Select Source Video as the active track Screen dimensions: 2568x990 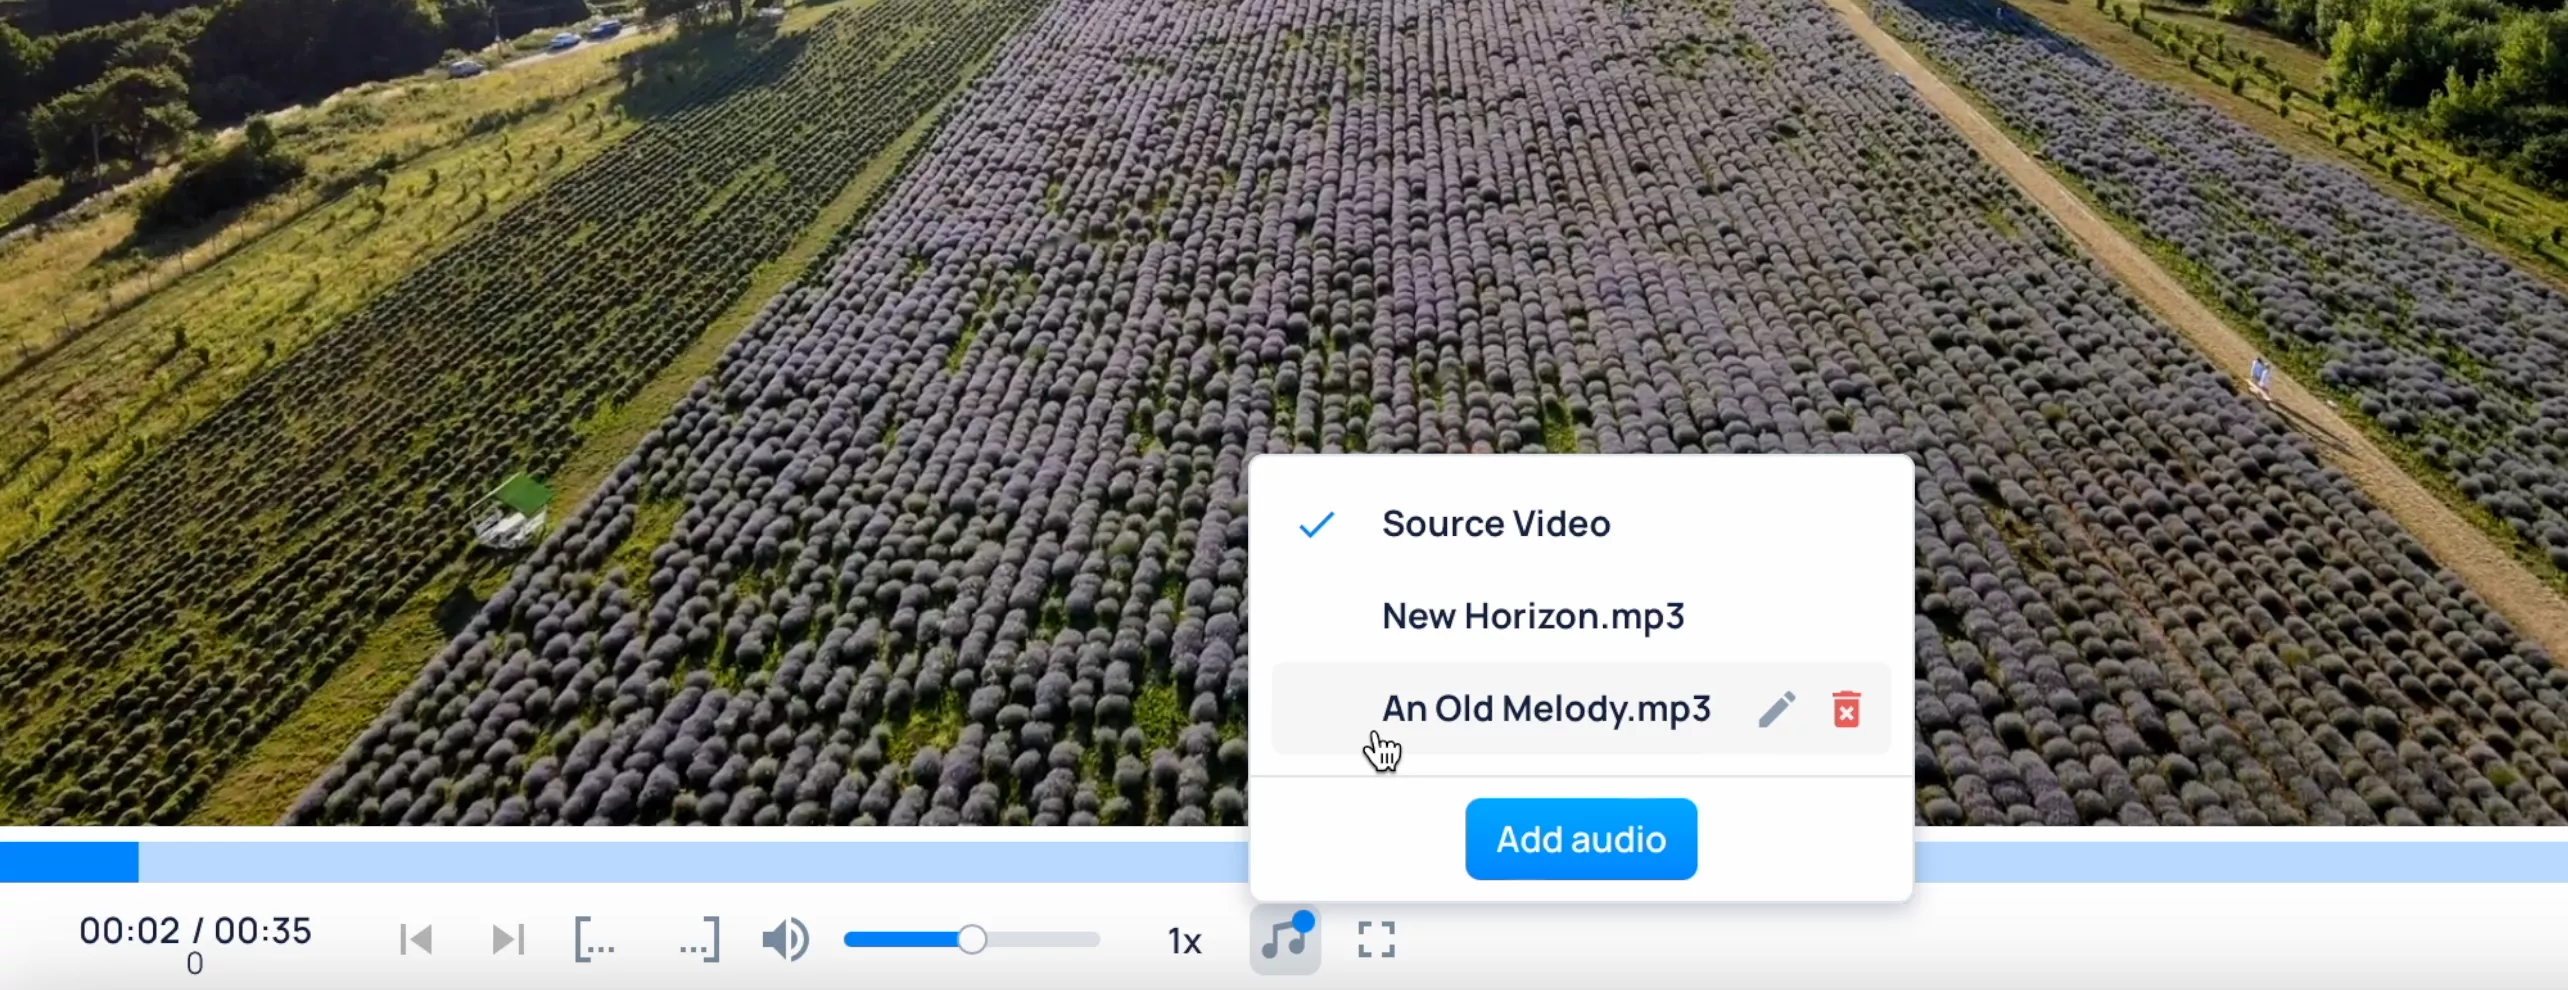(1496, 522)
